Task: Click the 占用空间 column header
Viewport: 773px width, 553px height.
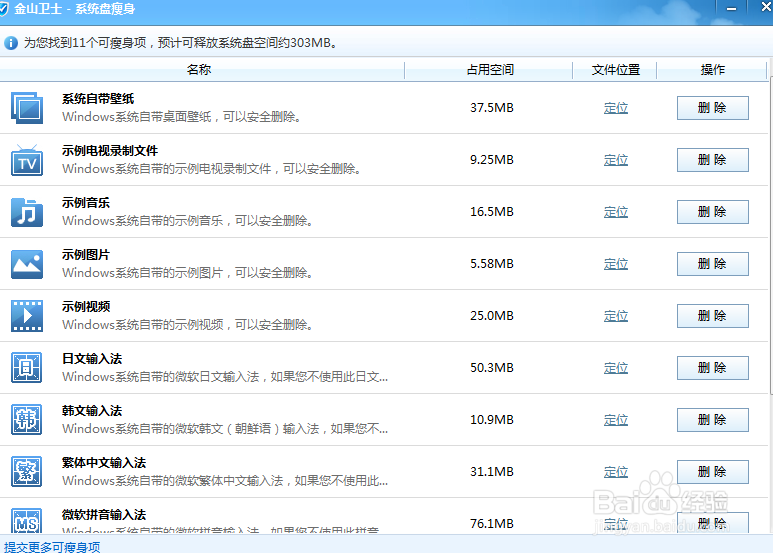Action: (489, 69)
